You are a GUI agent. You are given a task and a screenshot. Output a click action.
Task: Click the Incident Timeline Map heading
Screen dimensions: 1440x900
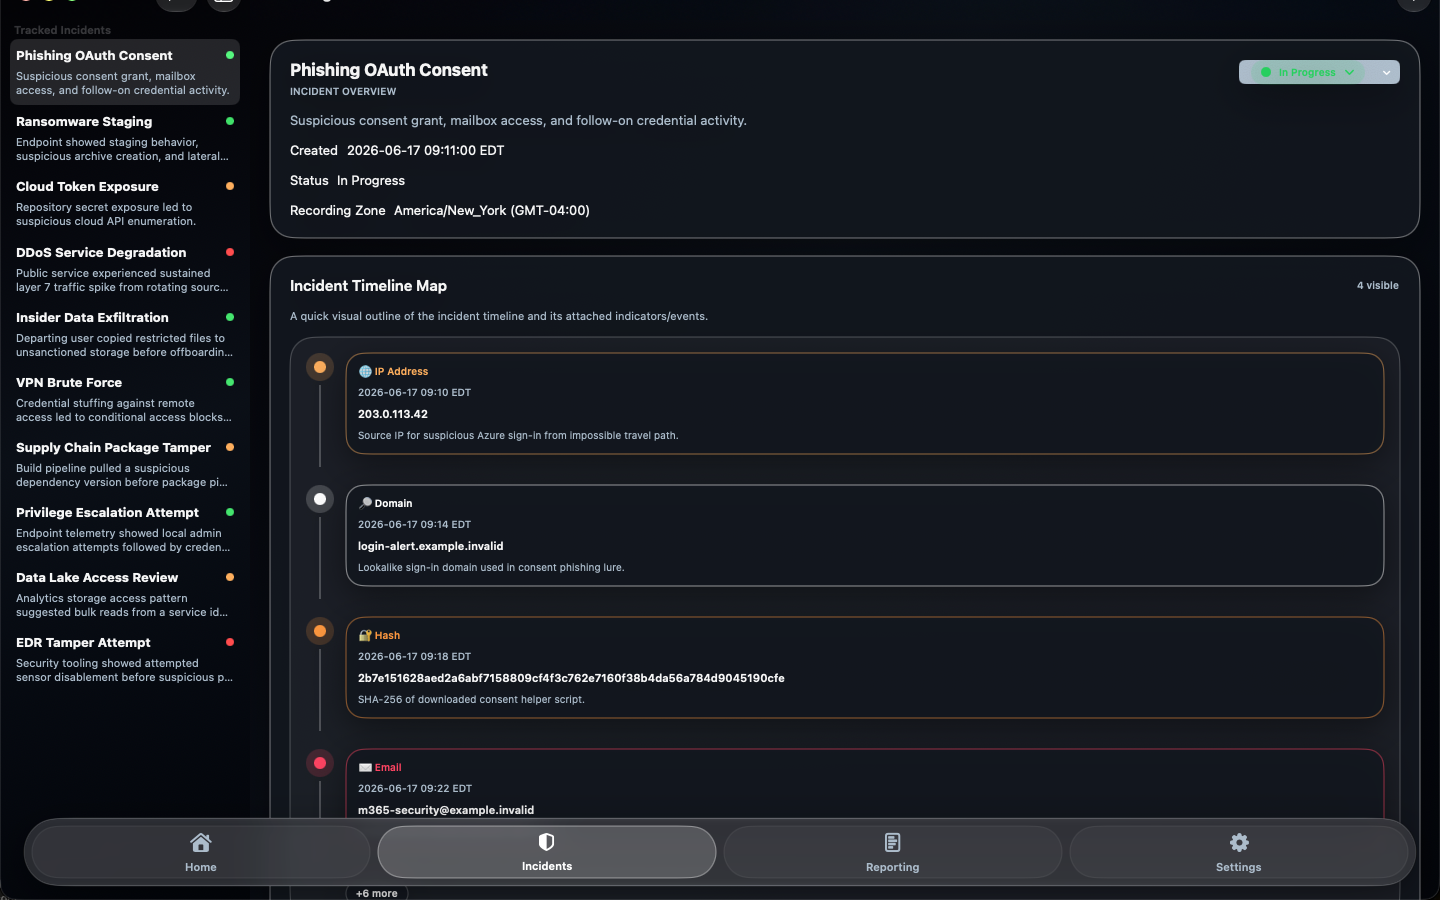[369, 286]
